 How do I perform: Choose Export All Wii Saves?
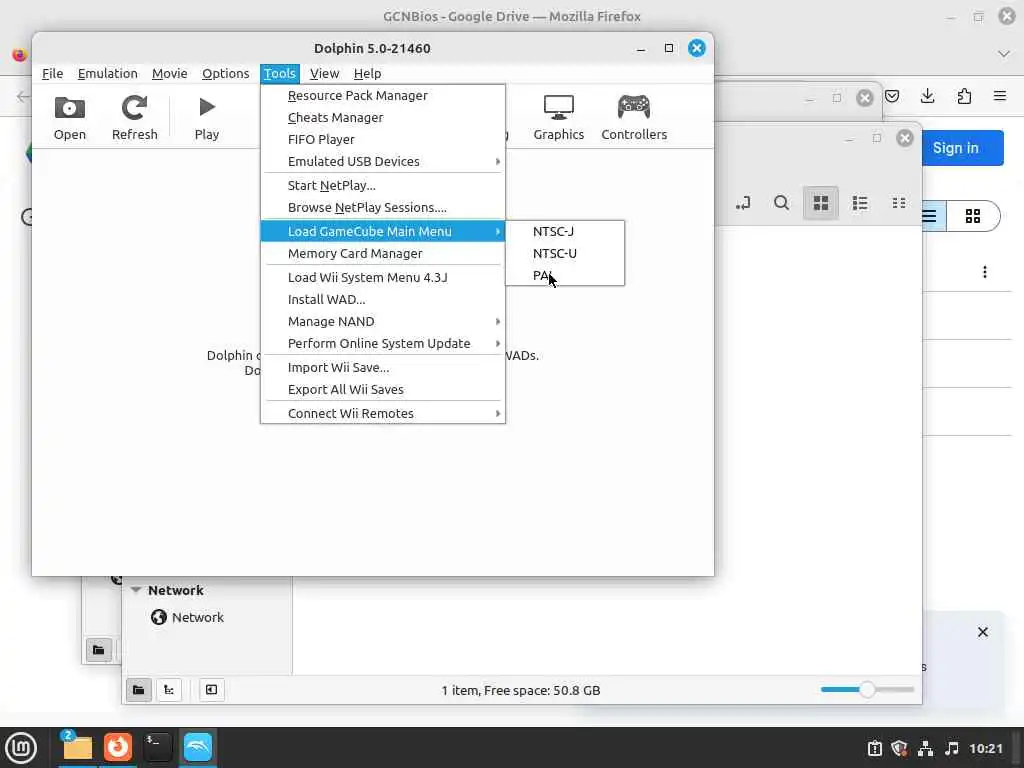tap(383, 389)
